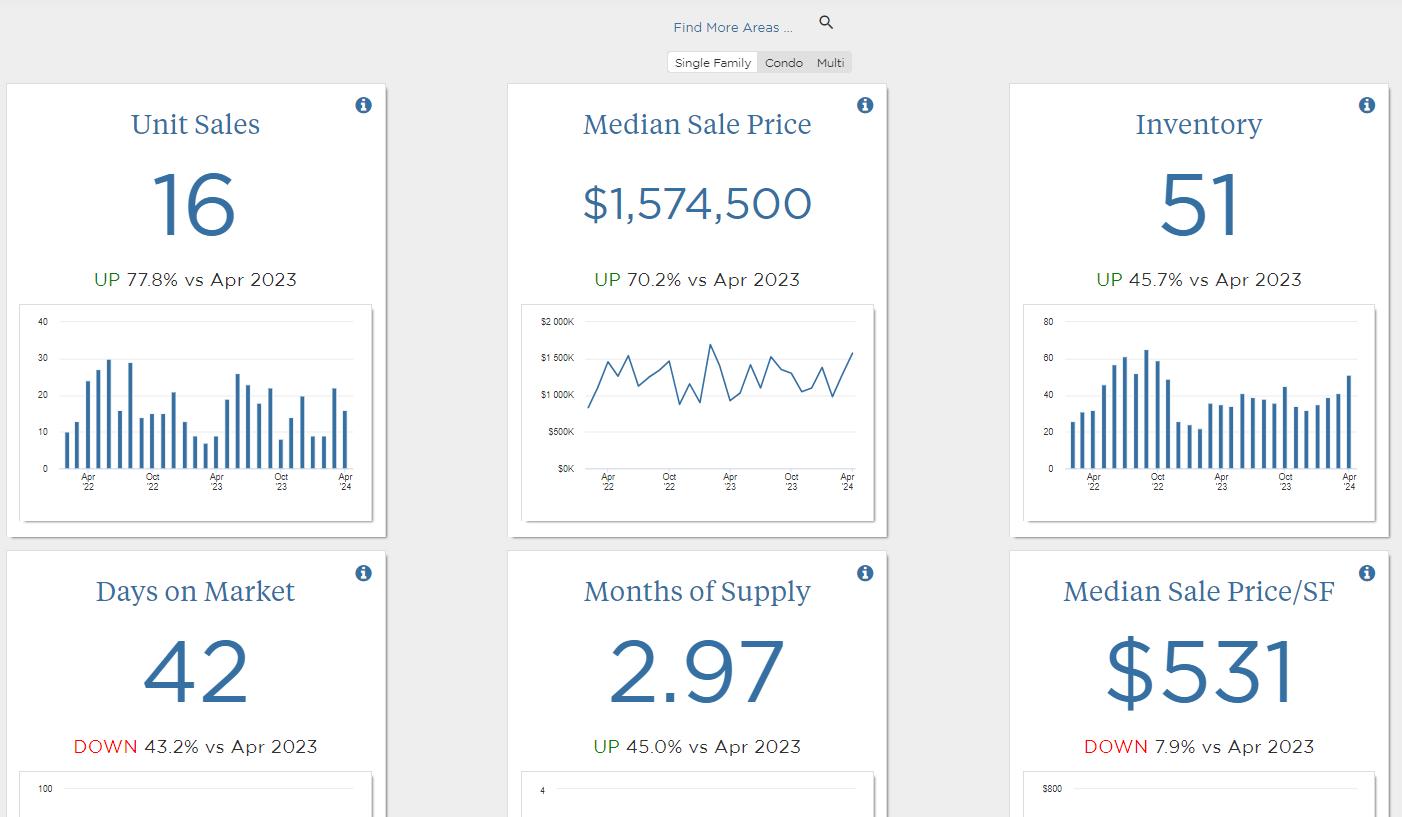1402x817 pixels.
Task: Click the $1,574,500 median price value
Action: coord(697,204)
